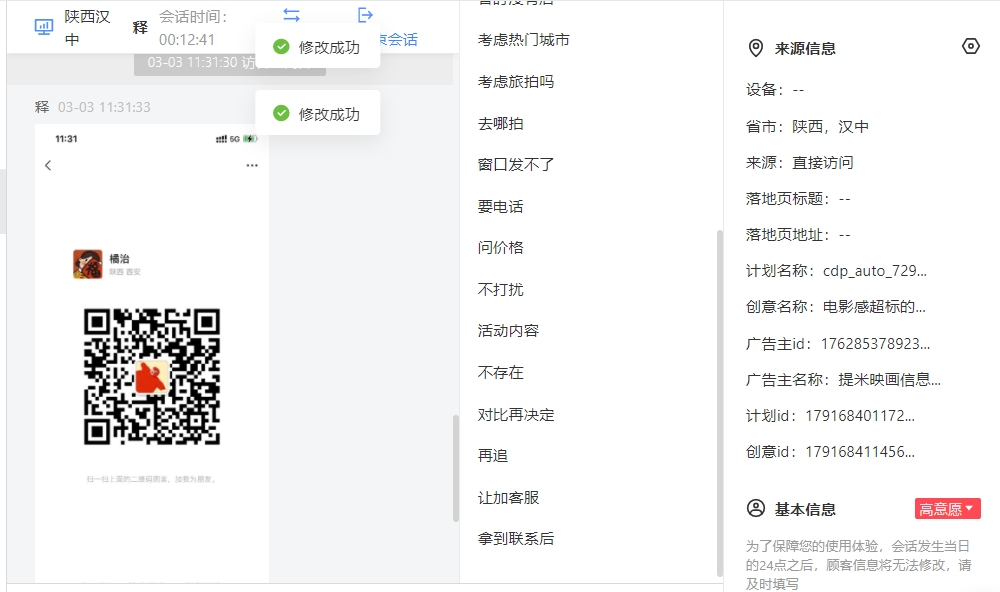Select quick reply 活动内容
This screenshot has width=1000, height=592.
(x=508, y=330)
